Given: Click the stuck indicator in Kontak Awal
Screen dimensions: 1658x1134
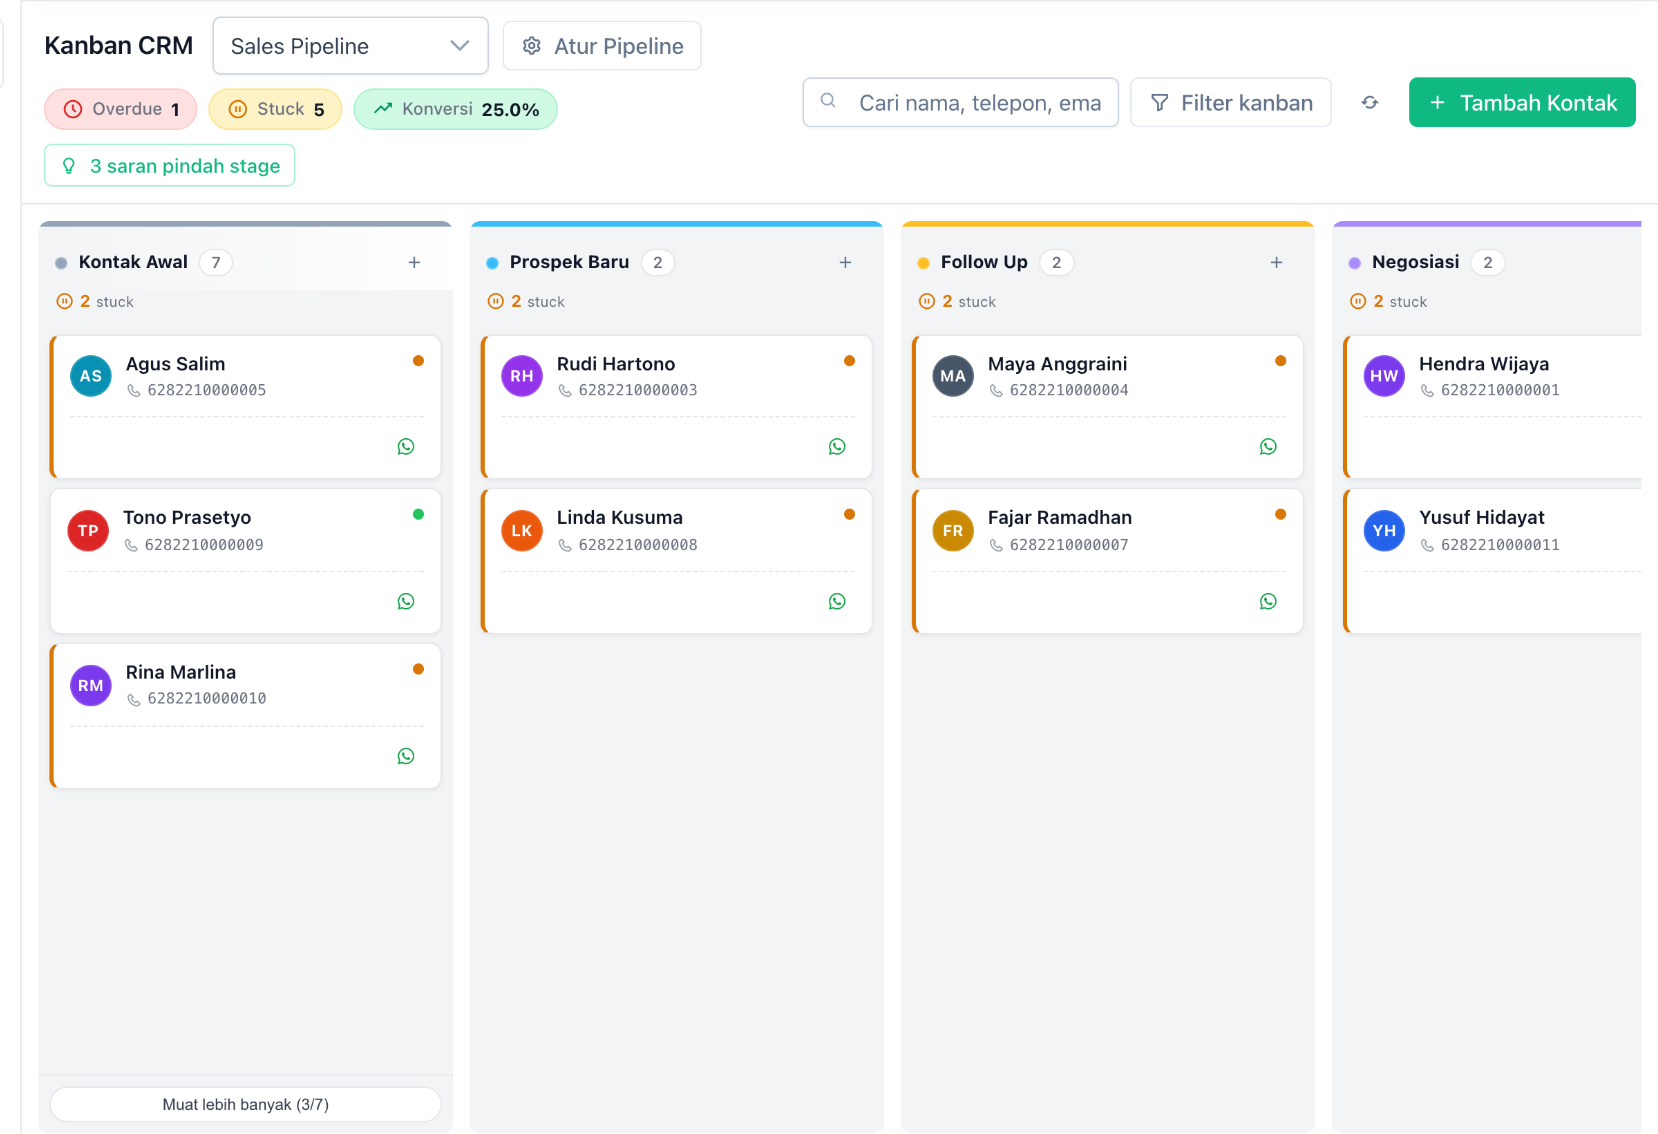Looking at the screenshot, I should pos(95,301).
